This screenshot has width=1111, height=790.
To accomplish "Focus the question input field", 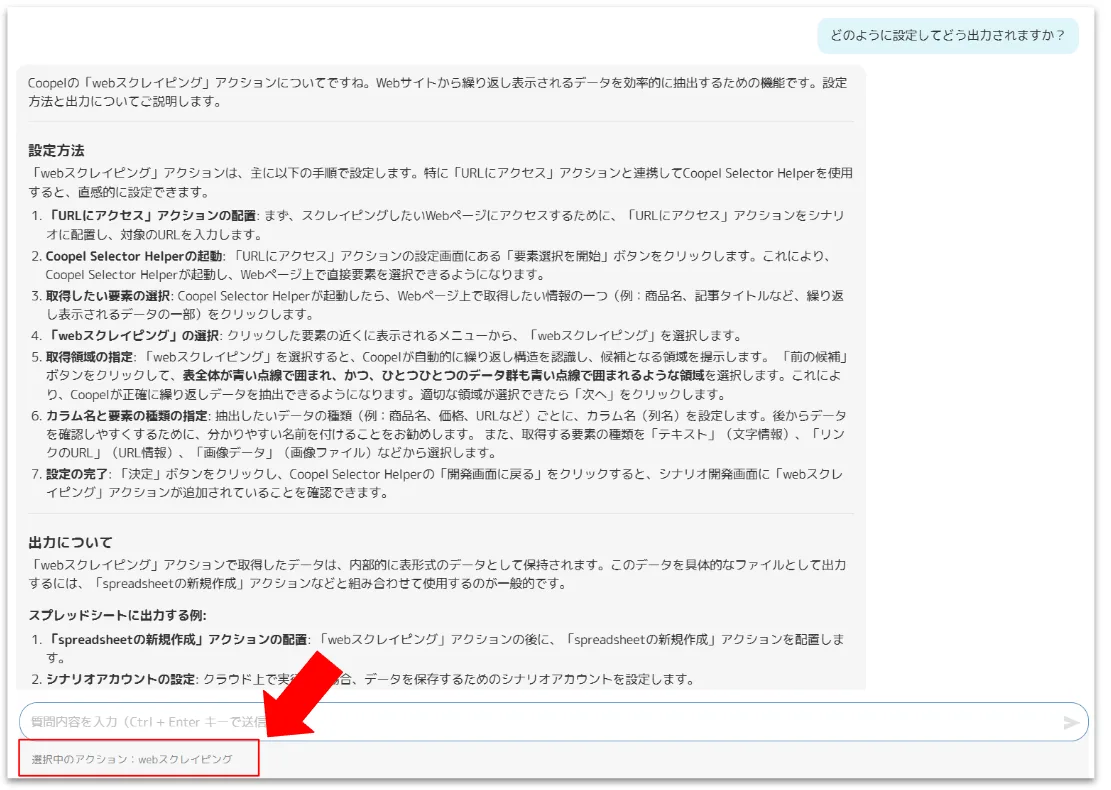I will coord(553,722).
